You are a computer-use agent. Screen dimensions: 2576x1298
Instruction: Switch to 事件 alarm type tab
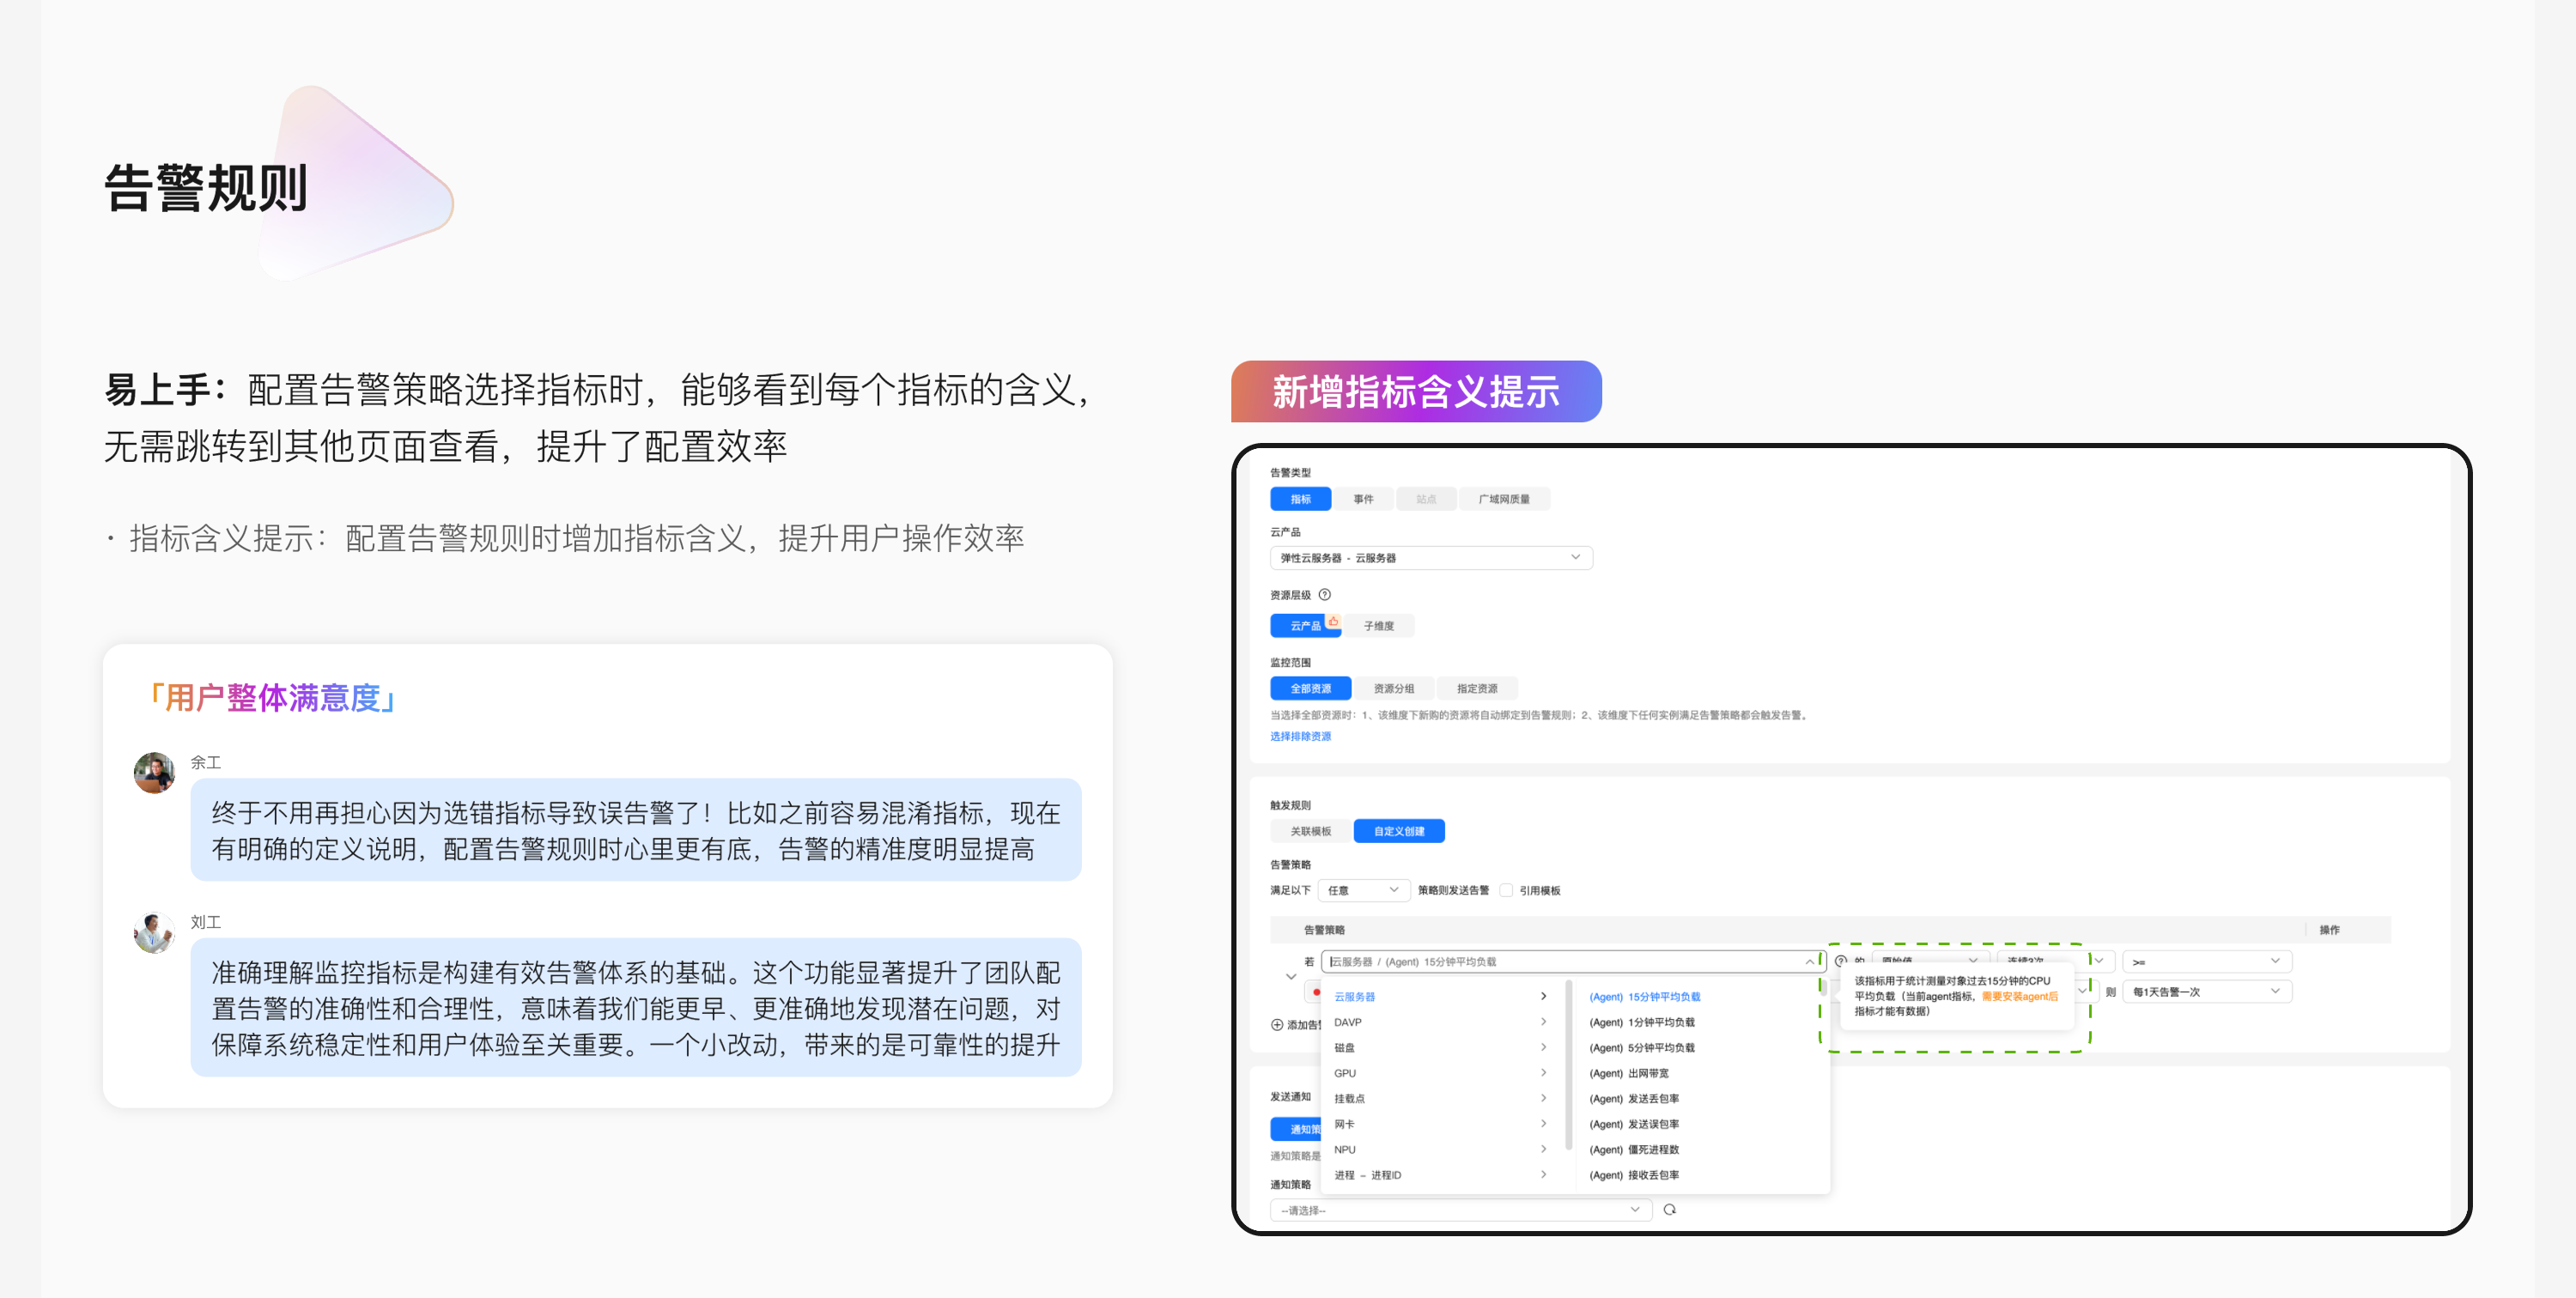click(x=1363, y=499)
